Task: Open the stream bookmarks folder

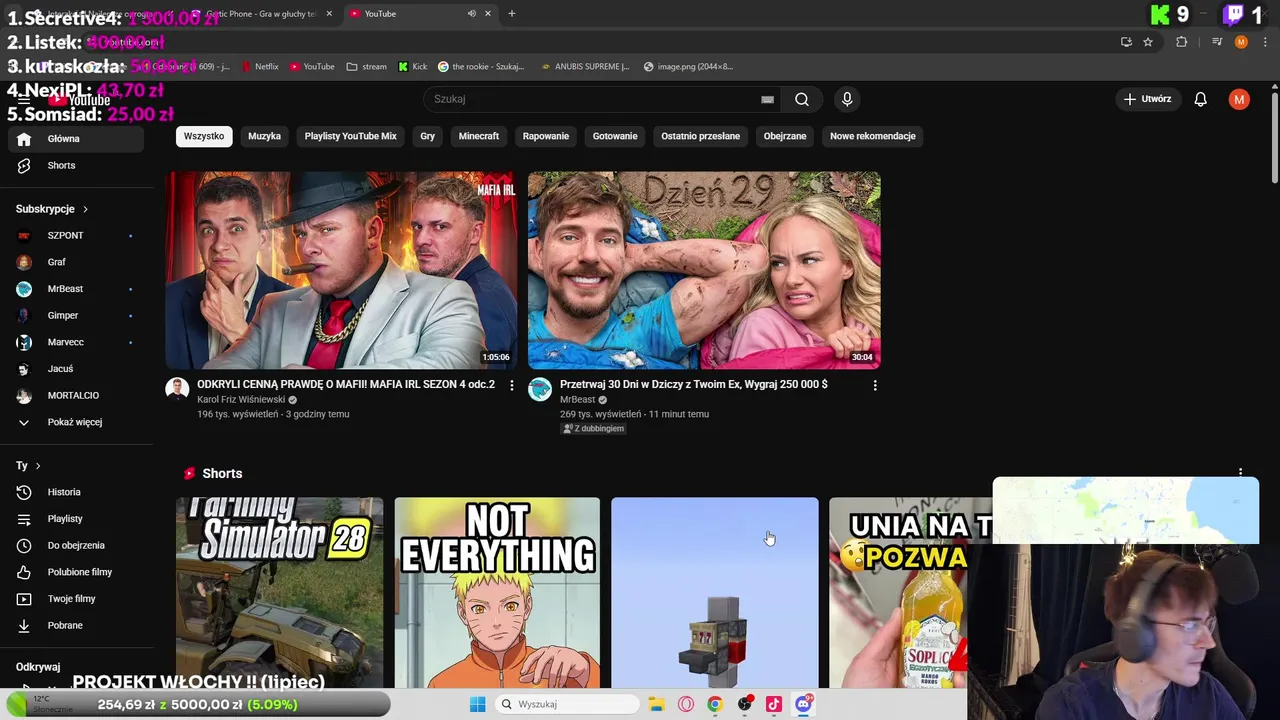Action: 366,67
